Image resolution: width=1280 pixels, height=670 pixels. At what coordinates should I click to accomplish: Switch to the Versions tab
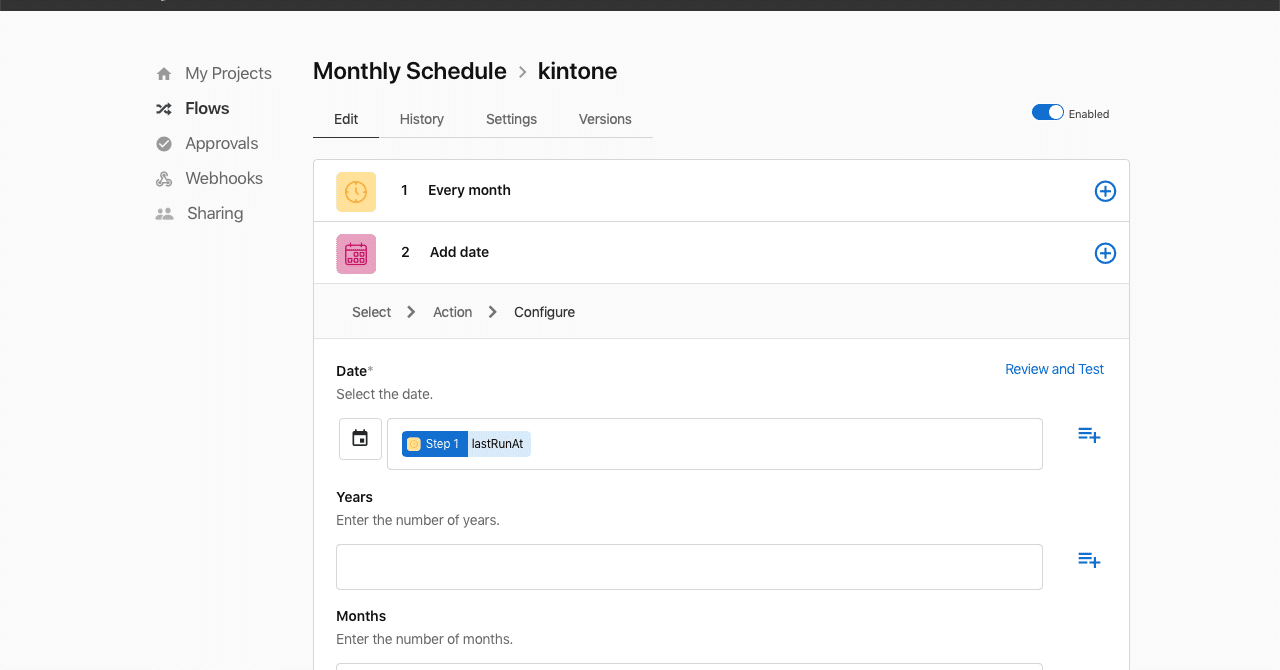(x=605, y=119)
